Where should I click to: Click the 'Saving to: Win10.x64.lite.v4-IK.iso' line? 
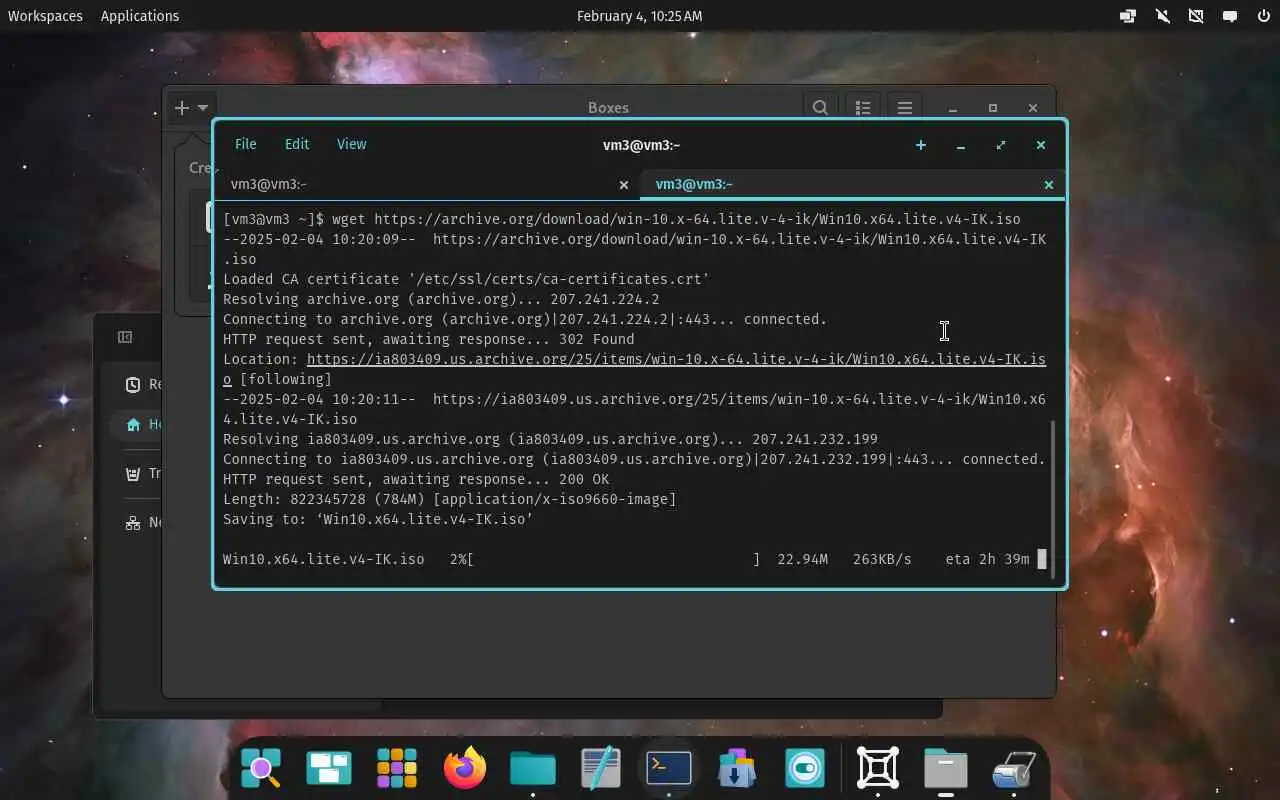click(x=378, y=519)
